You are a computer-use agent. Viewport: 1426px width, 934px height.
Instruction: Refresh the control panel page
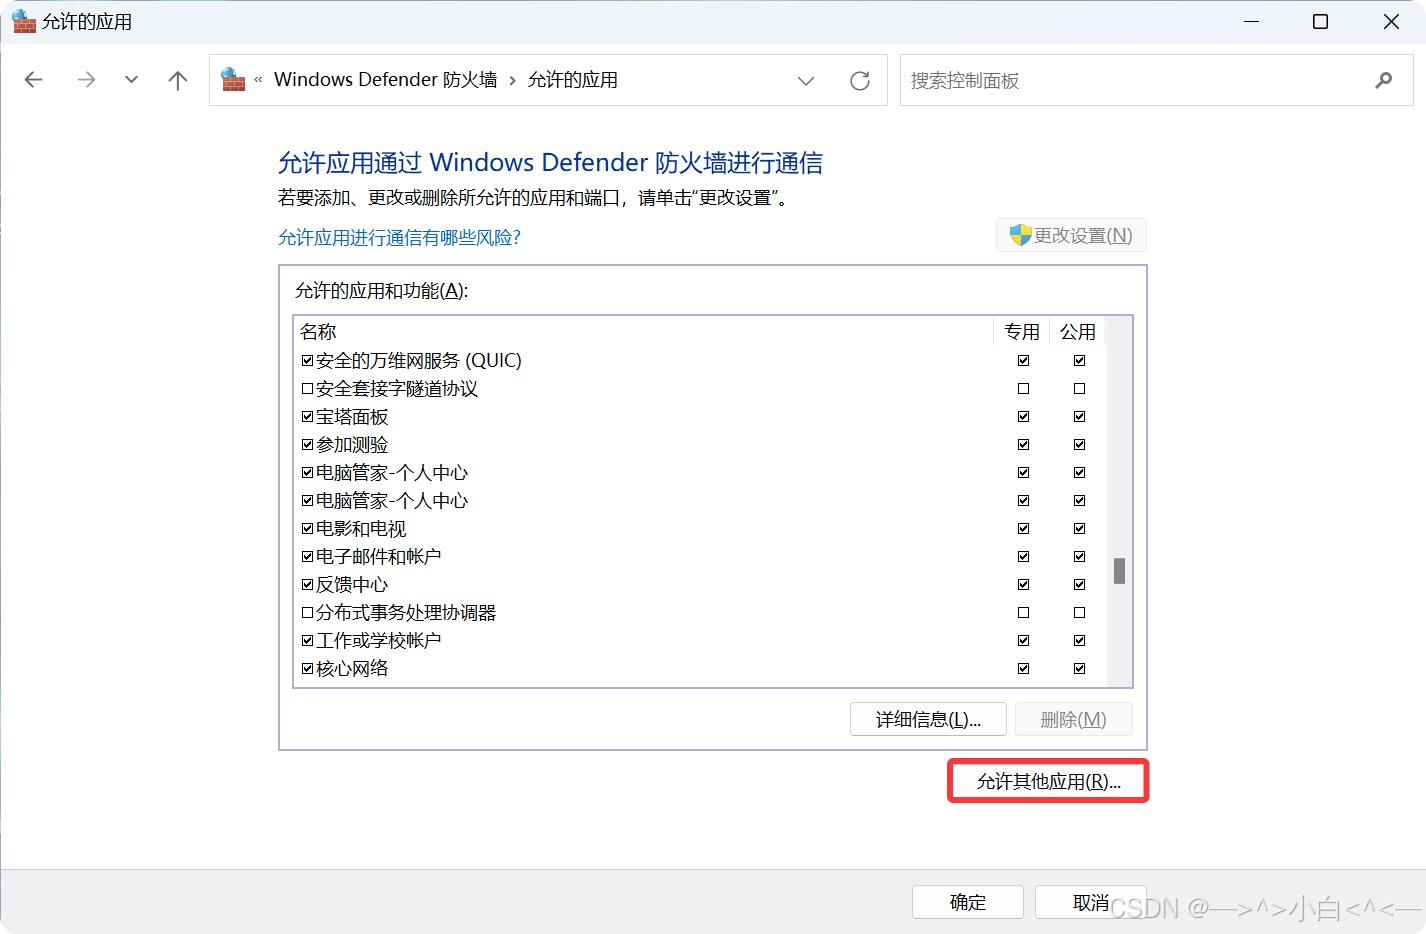point(860,81)
